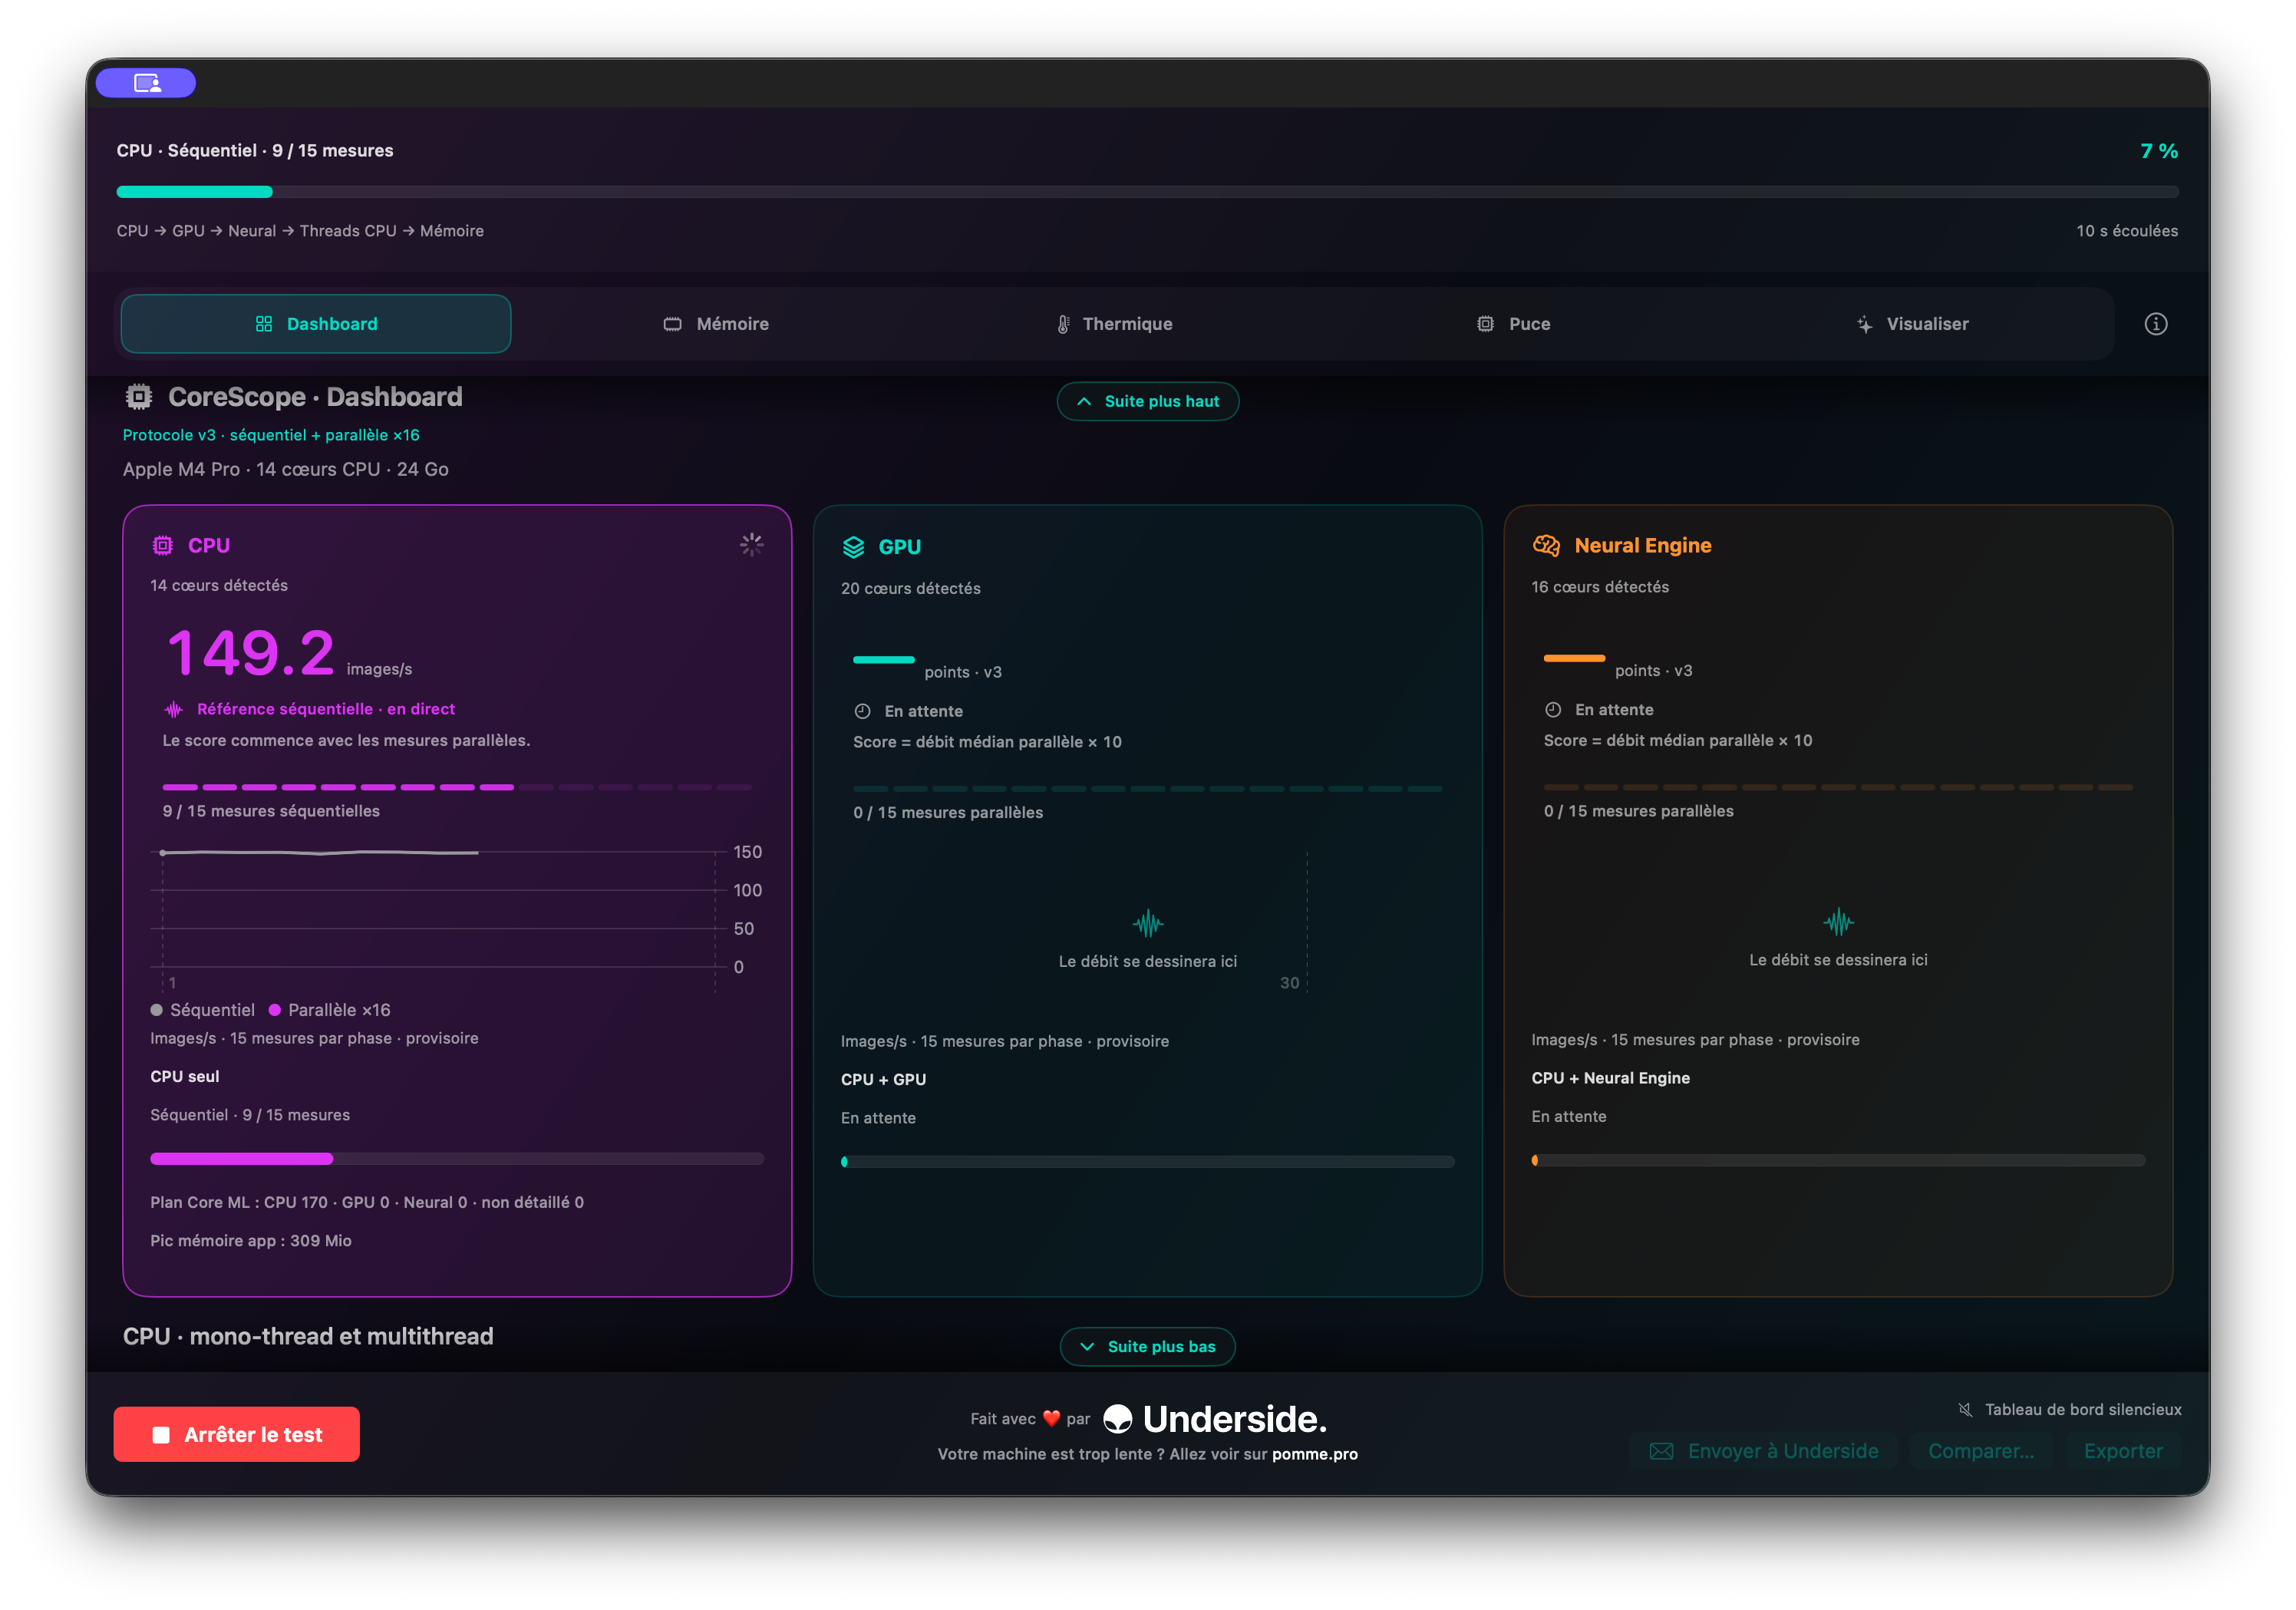Click 'Protocole v3 · séquentiel + parallèle ×16' text
This screenshot has height=1610, width=2296.
point(271,435)
